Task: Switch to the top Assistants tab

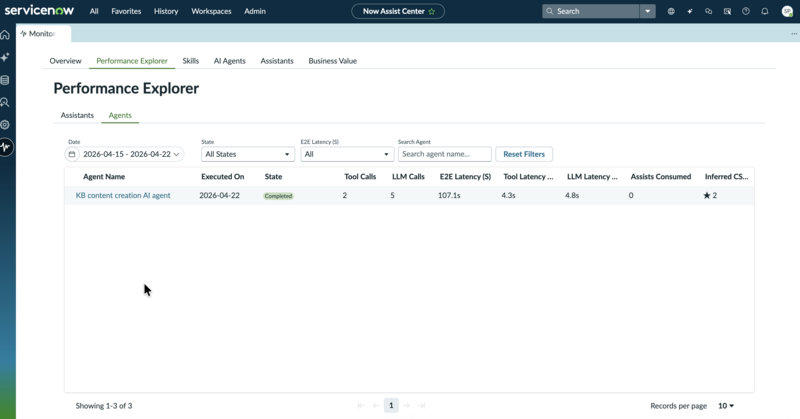Action: pos(277,61)
